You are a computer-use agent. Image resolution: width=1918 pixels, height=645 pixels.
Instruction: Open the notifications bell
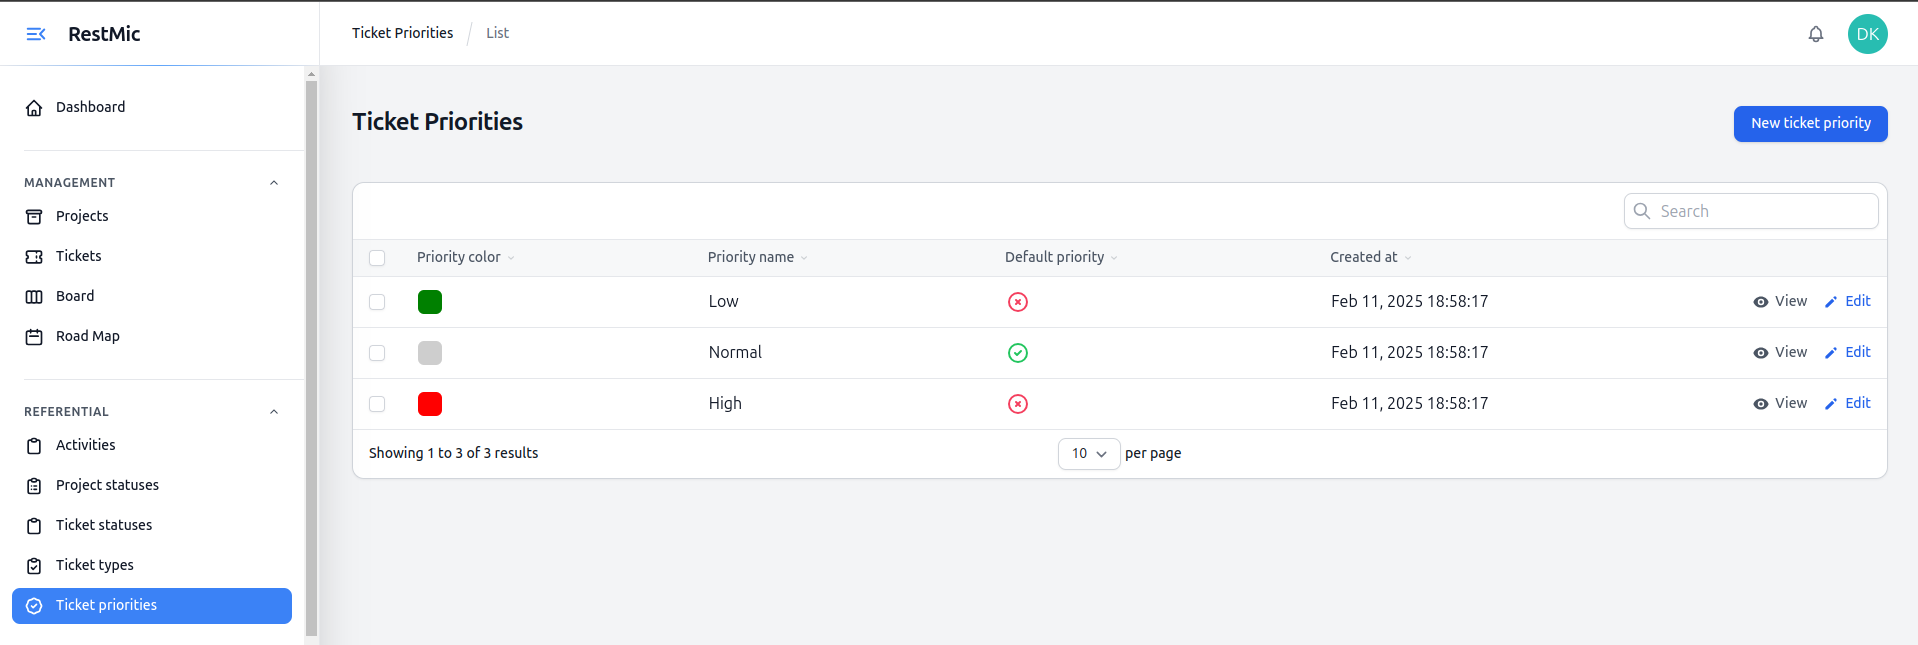(x=1815, y=34)
